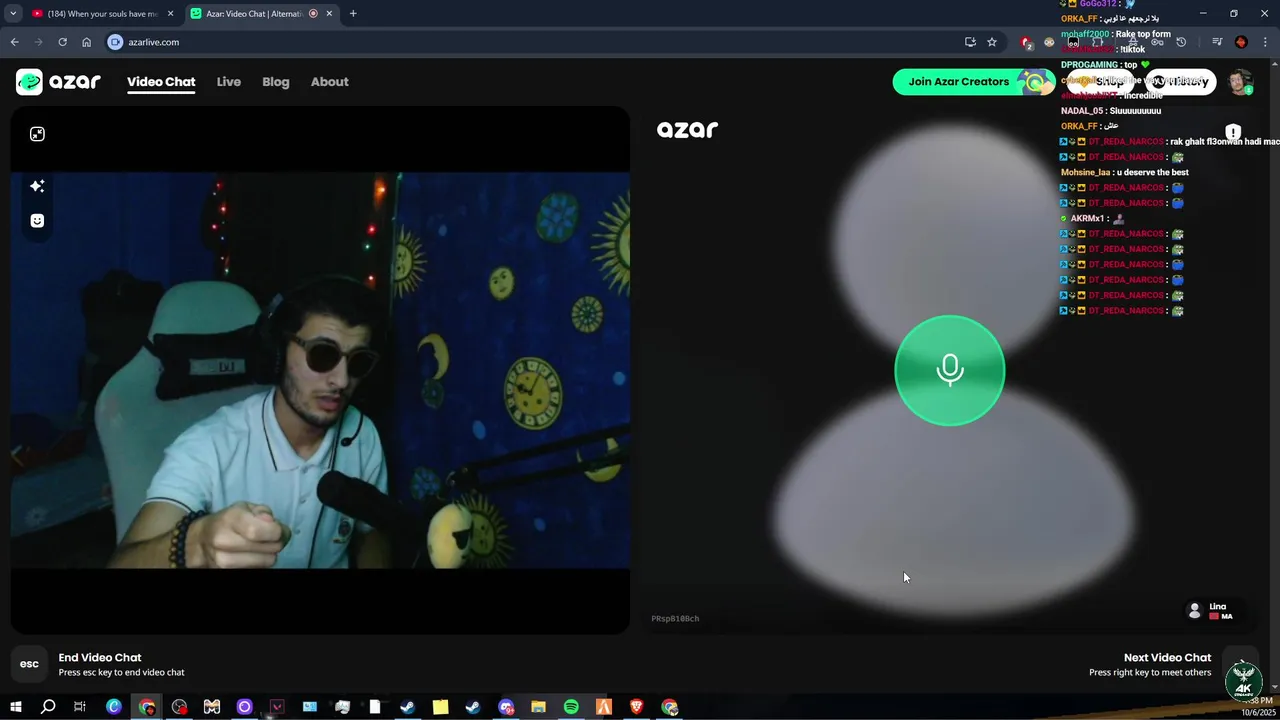Open the yellow Sticky Notes taskbar icon
Viewport: 1280px width, 720px height.
click(440, 707)
